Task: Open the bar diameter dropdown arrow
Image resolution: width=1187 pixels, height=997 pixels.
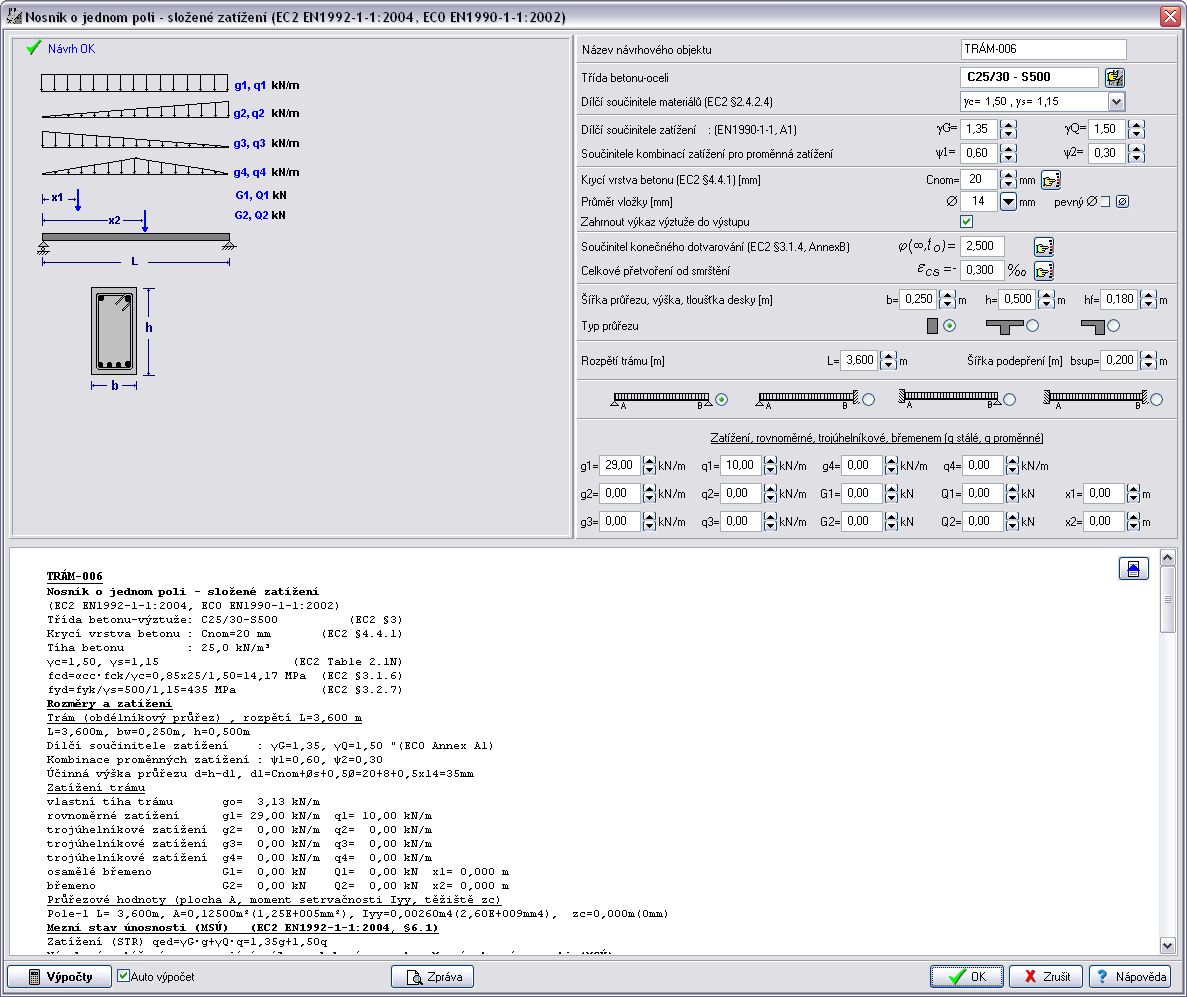Action: tap(1008, 201)
